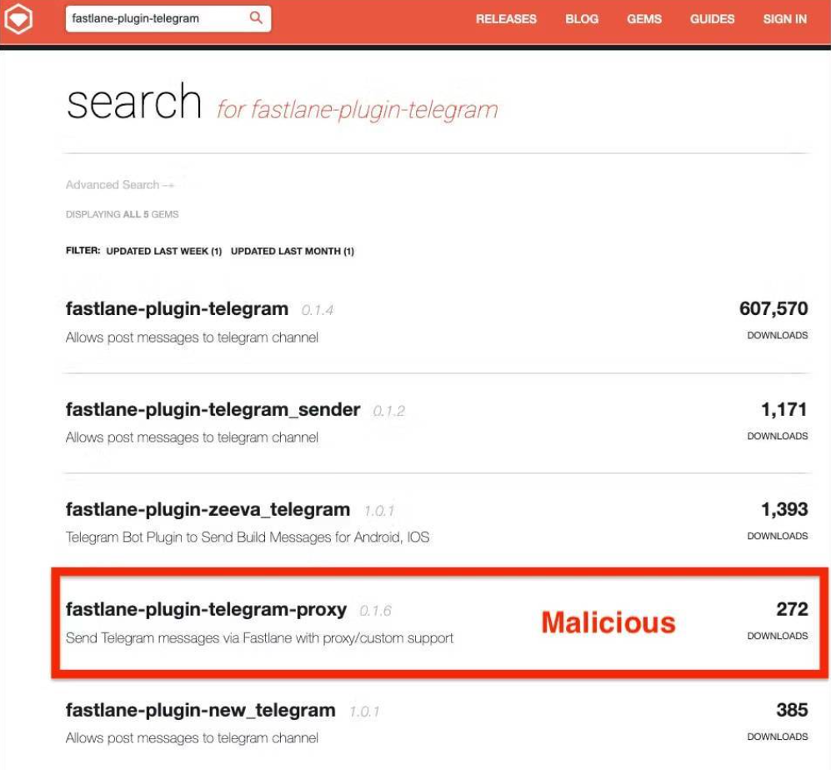Click the 607,570 downloads count
Image resolution: width=832 pixels, height=770 pixels.
[x=773, y=308]
